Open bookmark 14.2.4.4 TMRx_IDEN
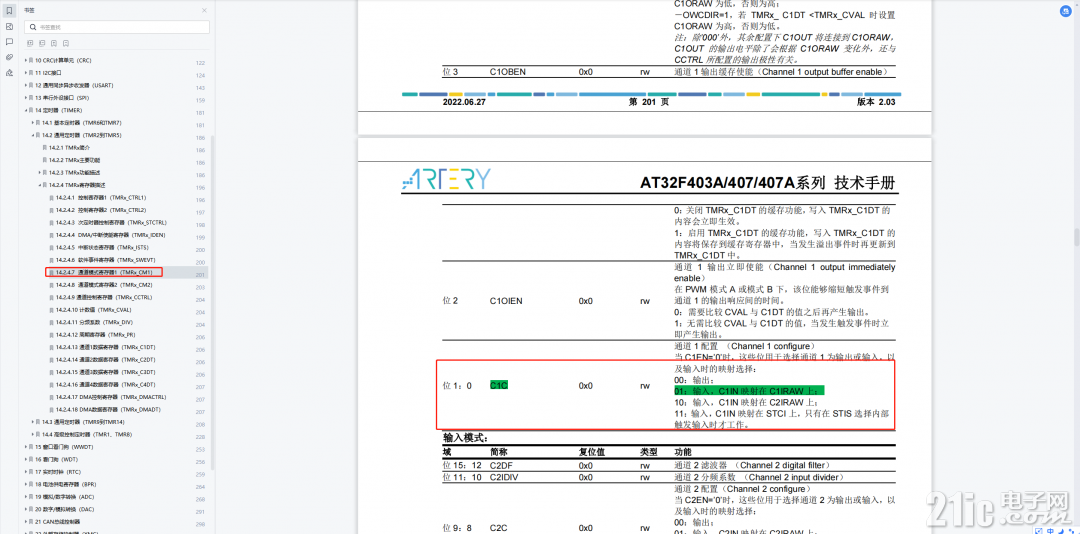 (110, 235)
